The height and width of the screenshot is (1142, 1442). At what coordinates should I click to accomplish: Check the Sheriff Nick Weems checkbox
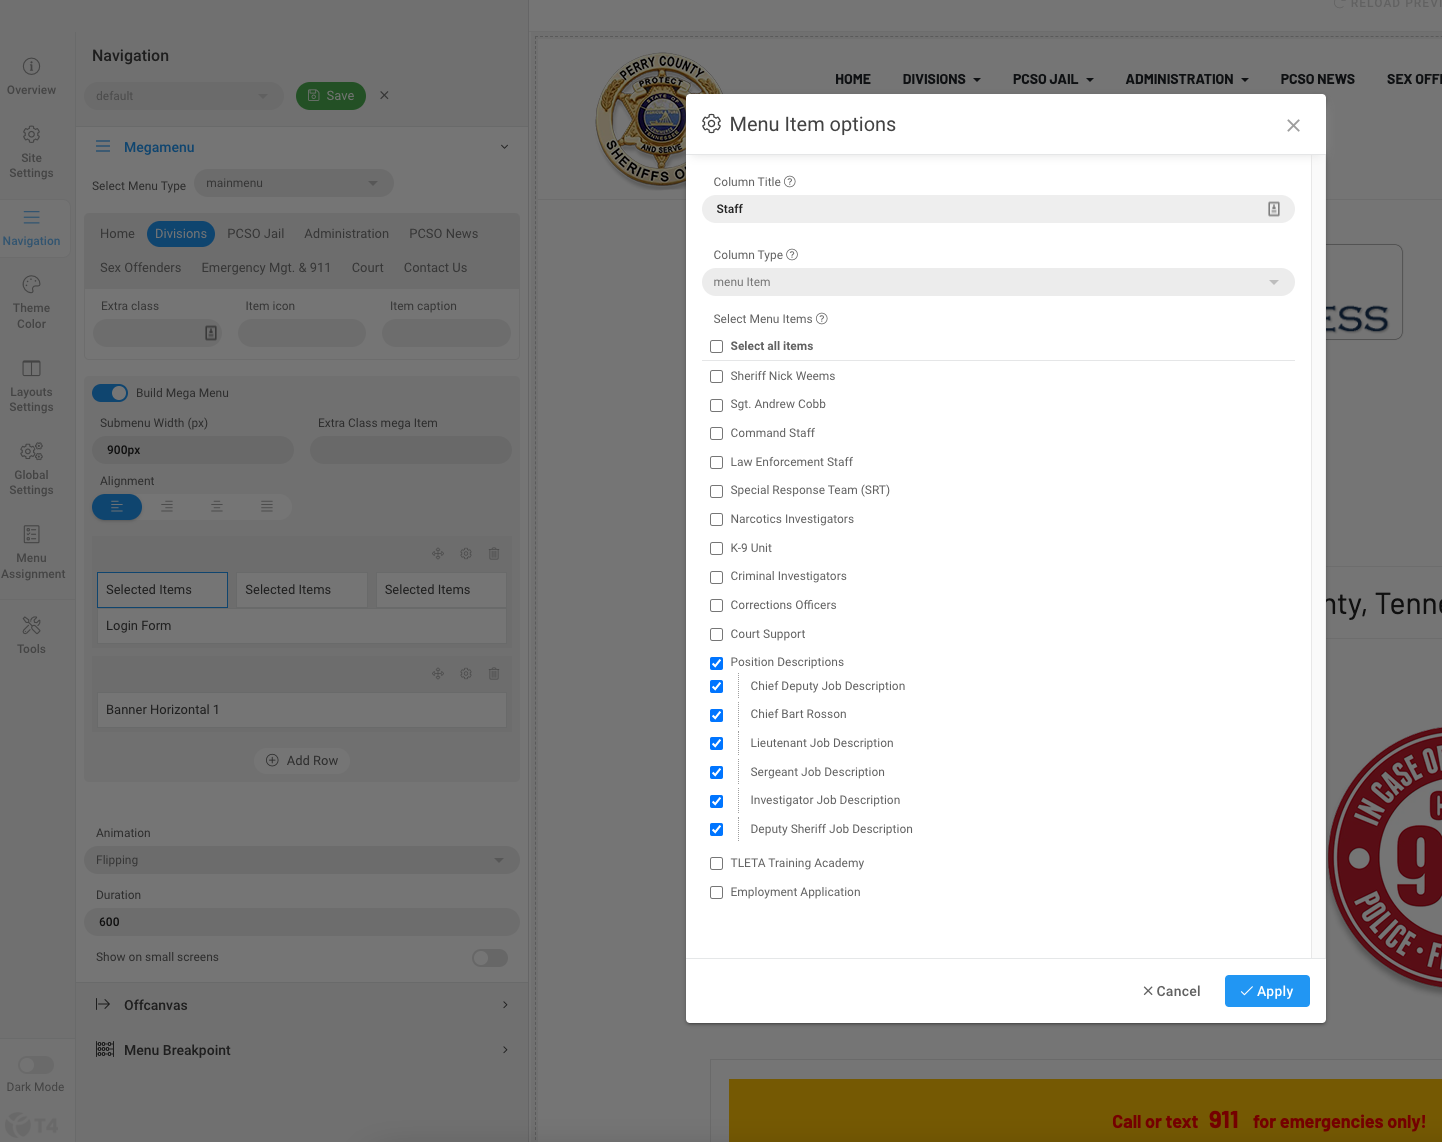tap(716, 377)
